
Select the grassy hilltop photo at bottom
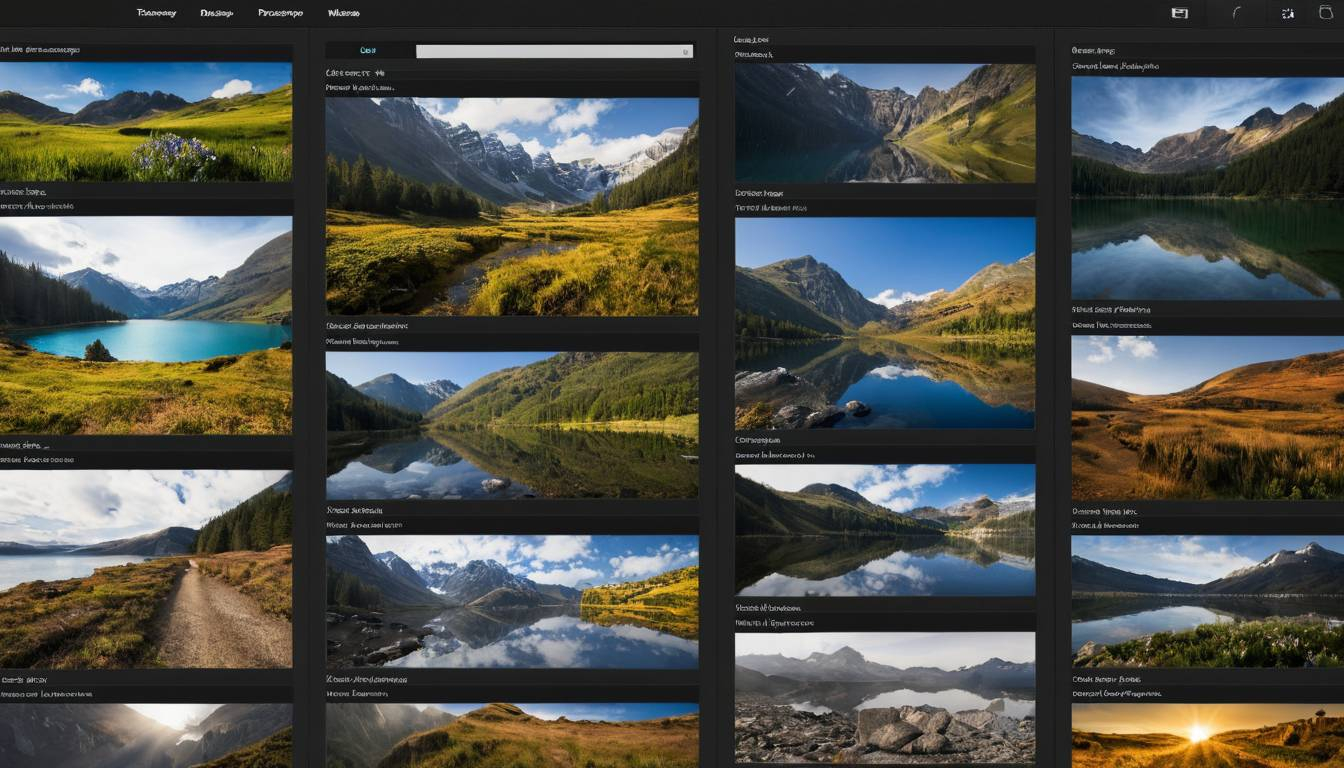coord(512,735)
